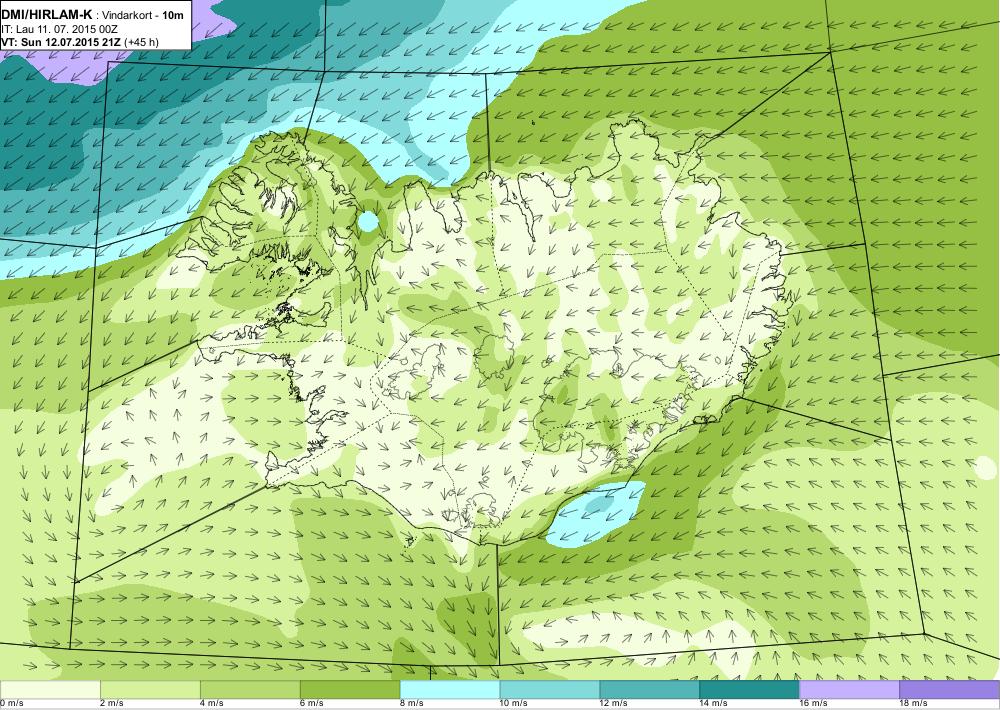Select the 18 m/s purple legend swatch
The height and width of the screenshot is (710, 1000).
click(x=950, y=690)
